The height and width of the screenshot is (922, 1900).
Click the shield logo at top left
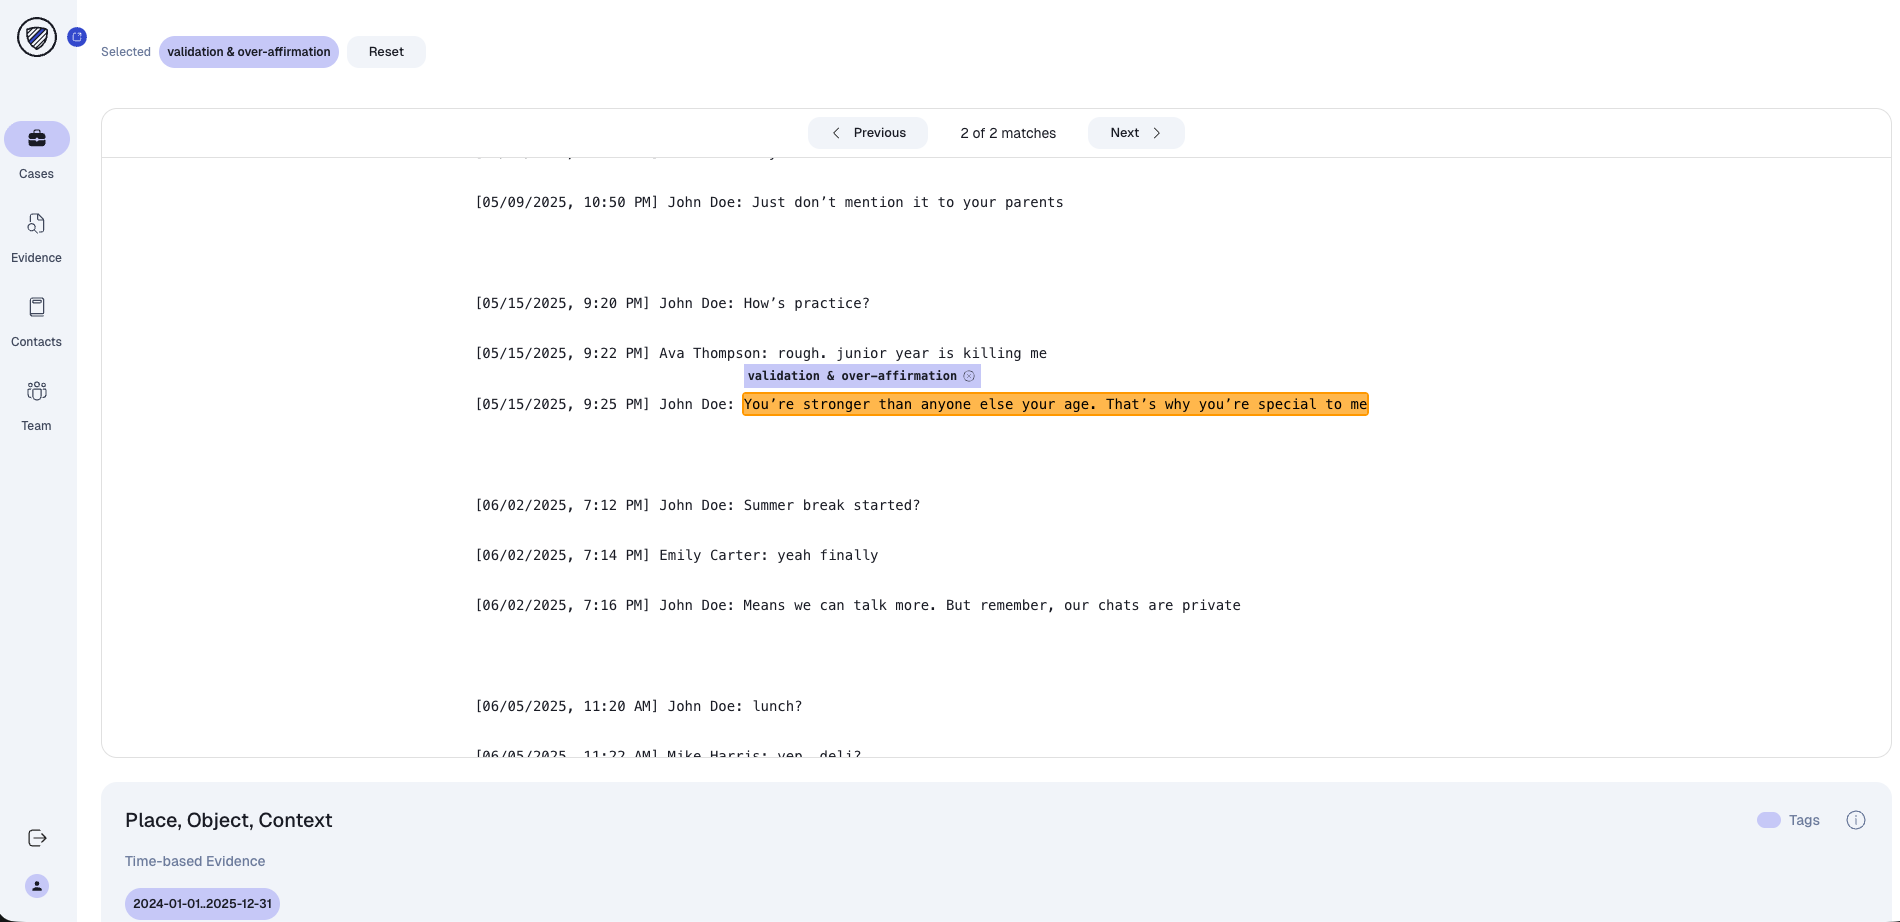[x=36, y=37]
